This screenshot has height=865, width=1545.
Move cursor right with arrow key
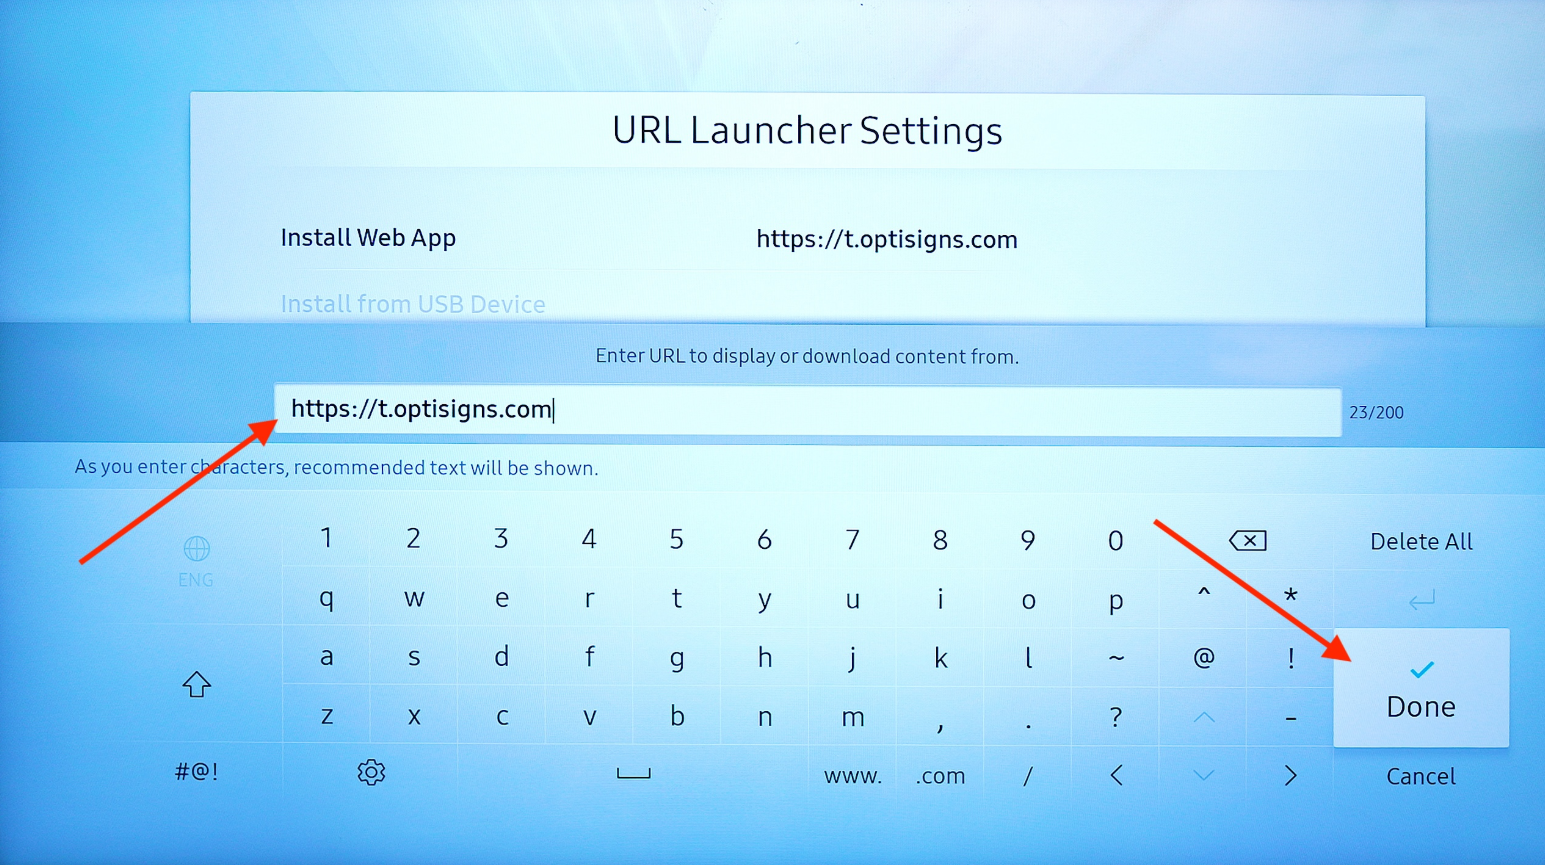[1290, 775]
